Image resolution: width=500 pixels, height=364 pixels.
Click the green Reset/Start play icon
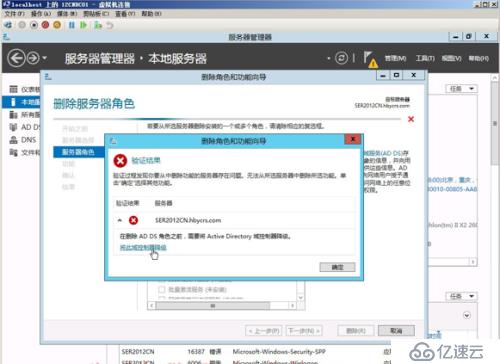click(83, 25)
